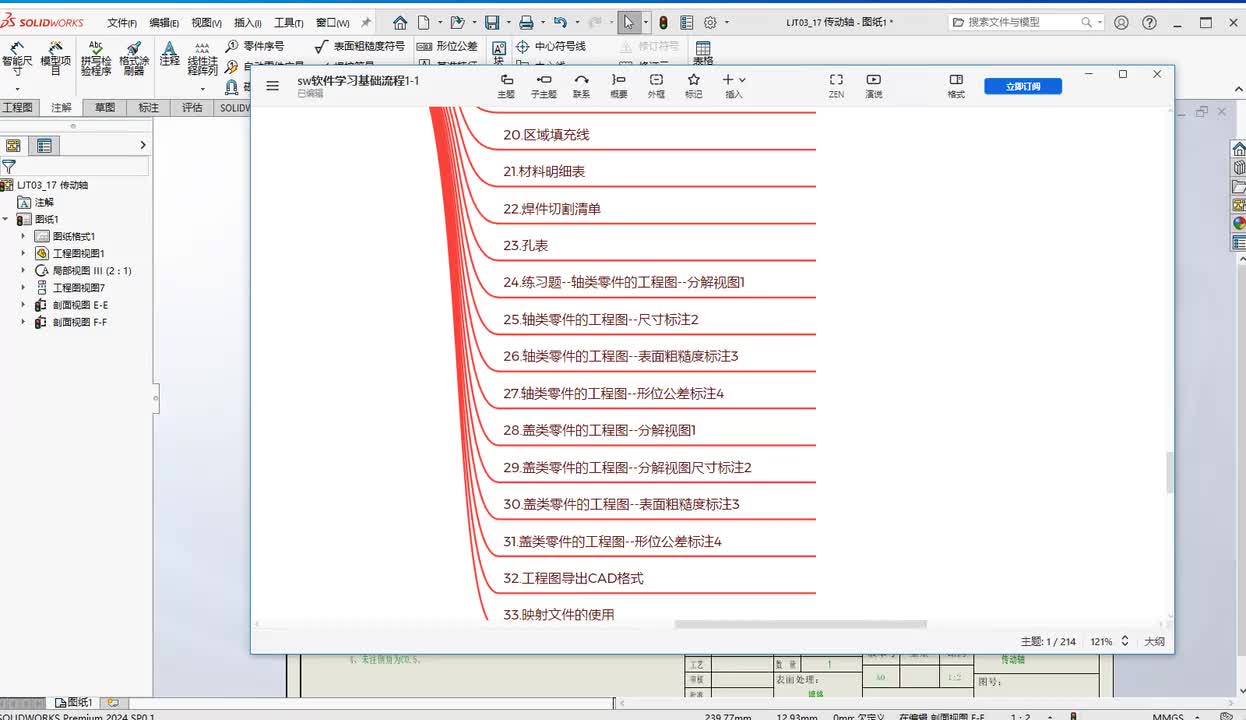Start 演说 presentation mode
The image size is (1246, 720).
pyautogui.click(x=874, y=86)
